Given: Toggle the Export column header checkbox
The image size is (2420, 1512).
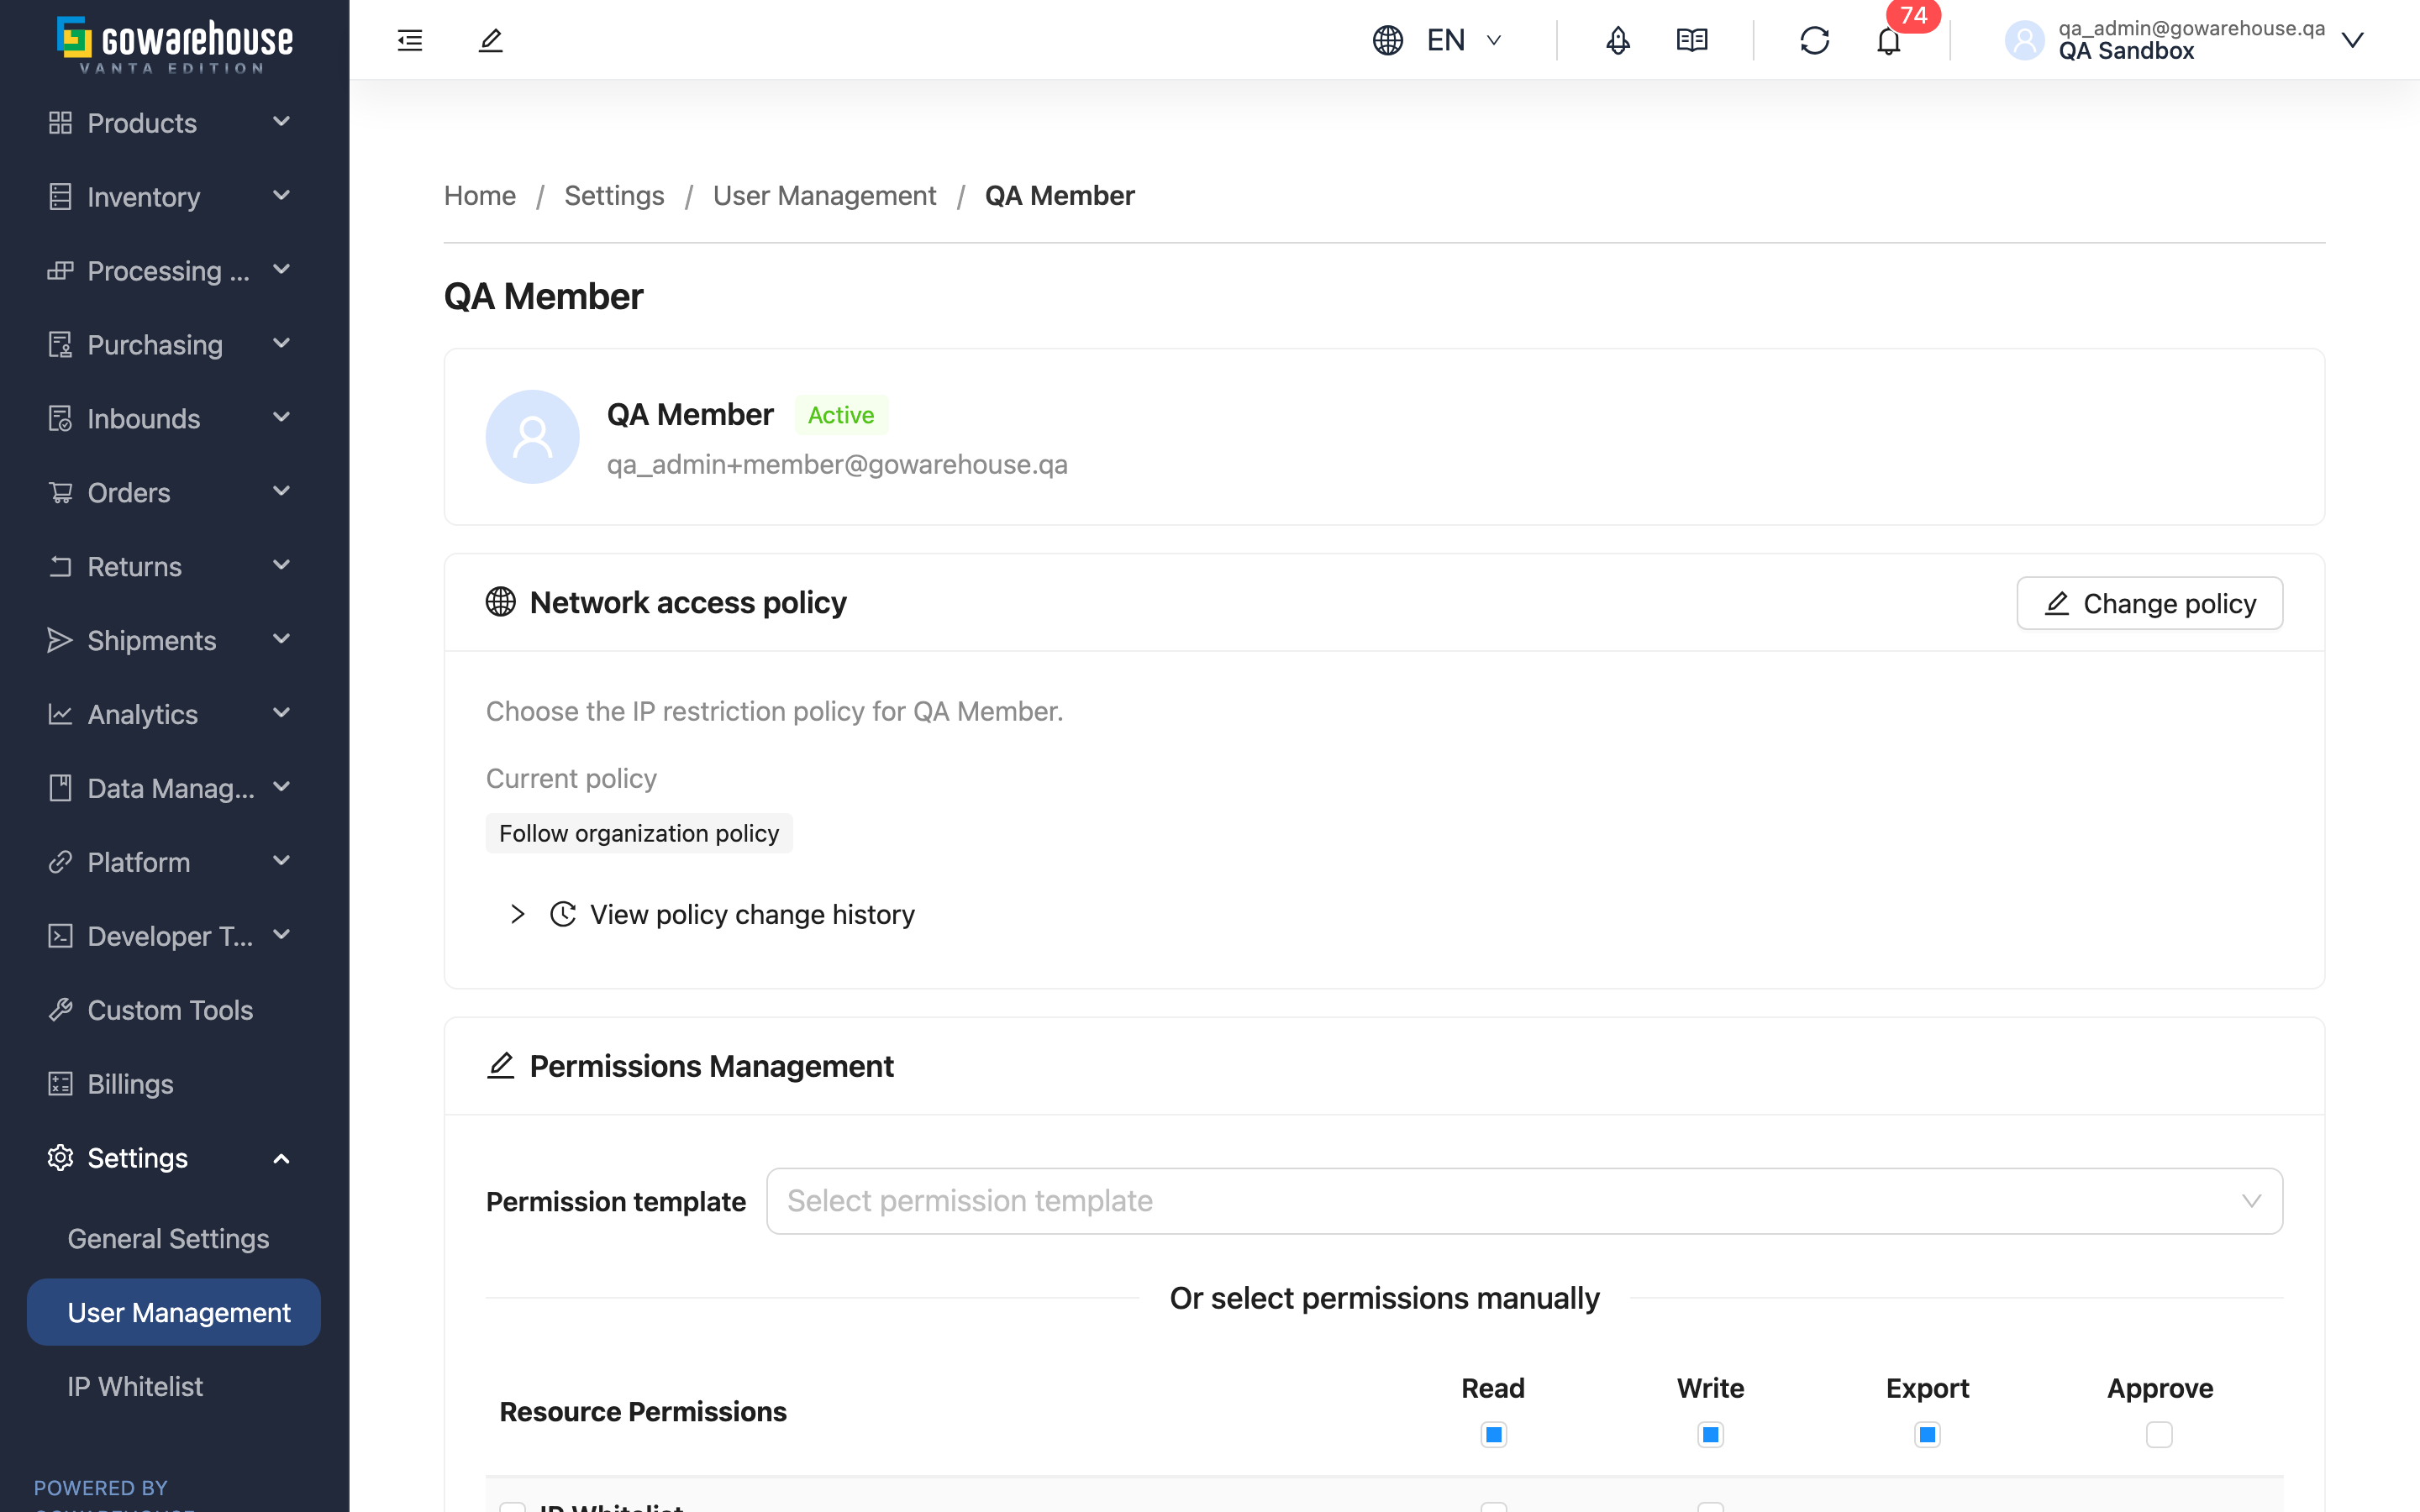Looking at the screenshot, I should (1927, 1435).
